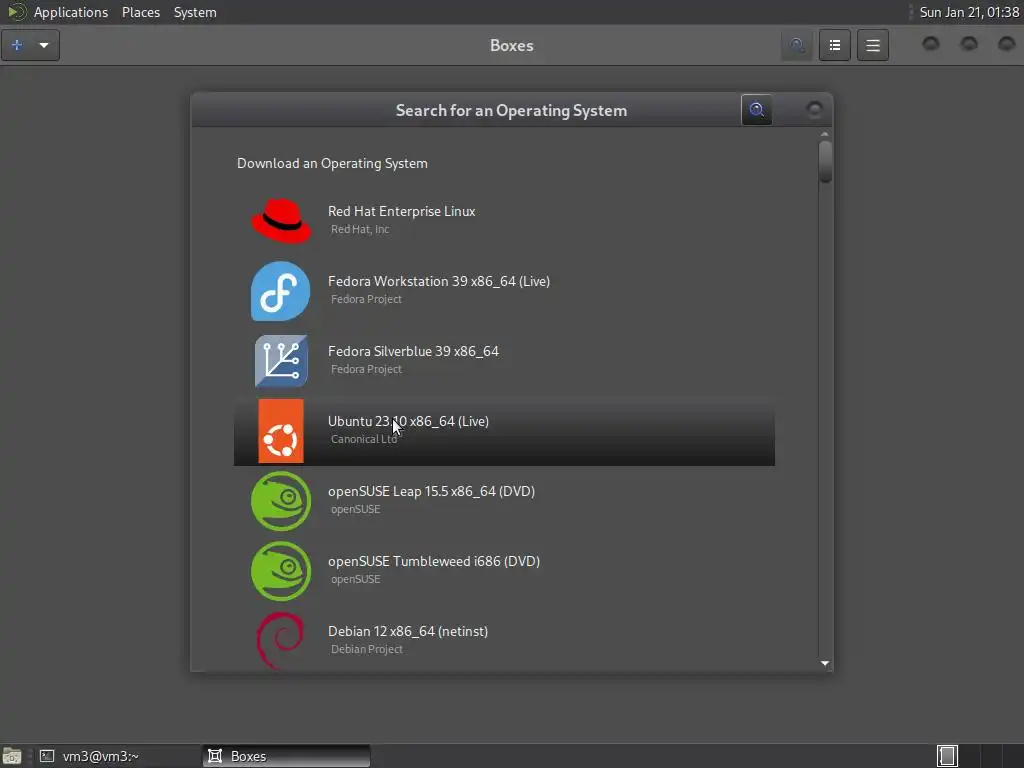Click the Red Hat logo icon
The height and width of the screenshot is (768, 1024).
[x=281, y=221]
